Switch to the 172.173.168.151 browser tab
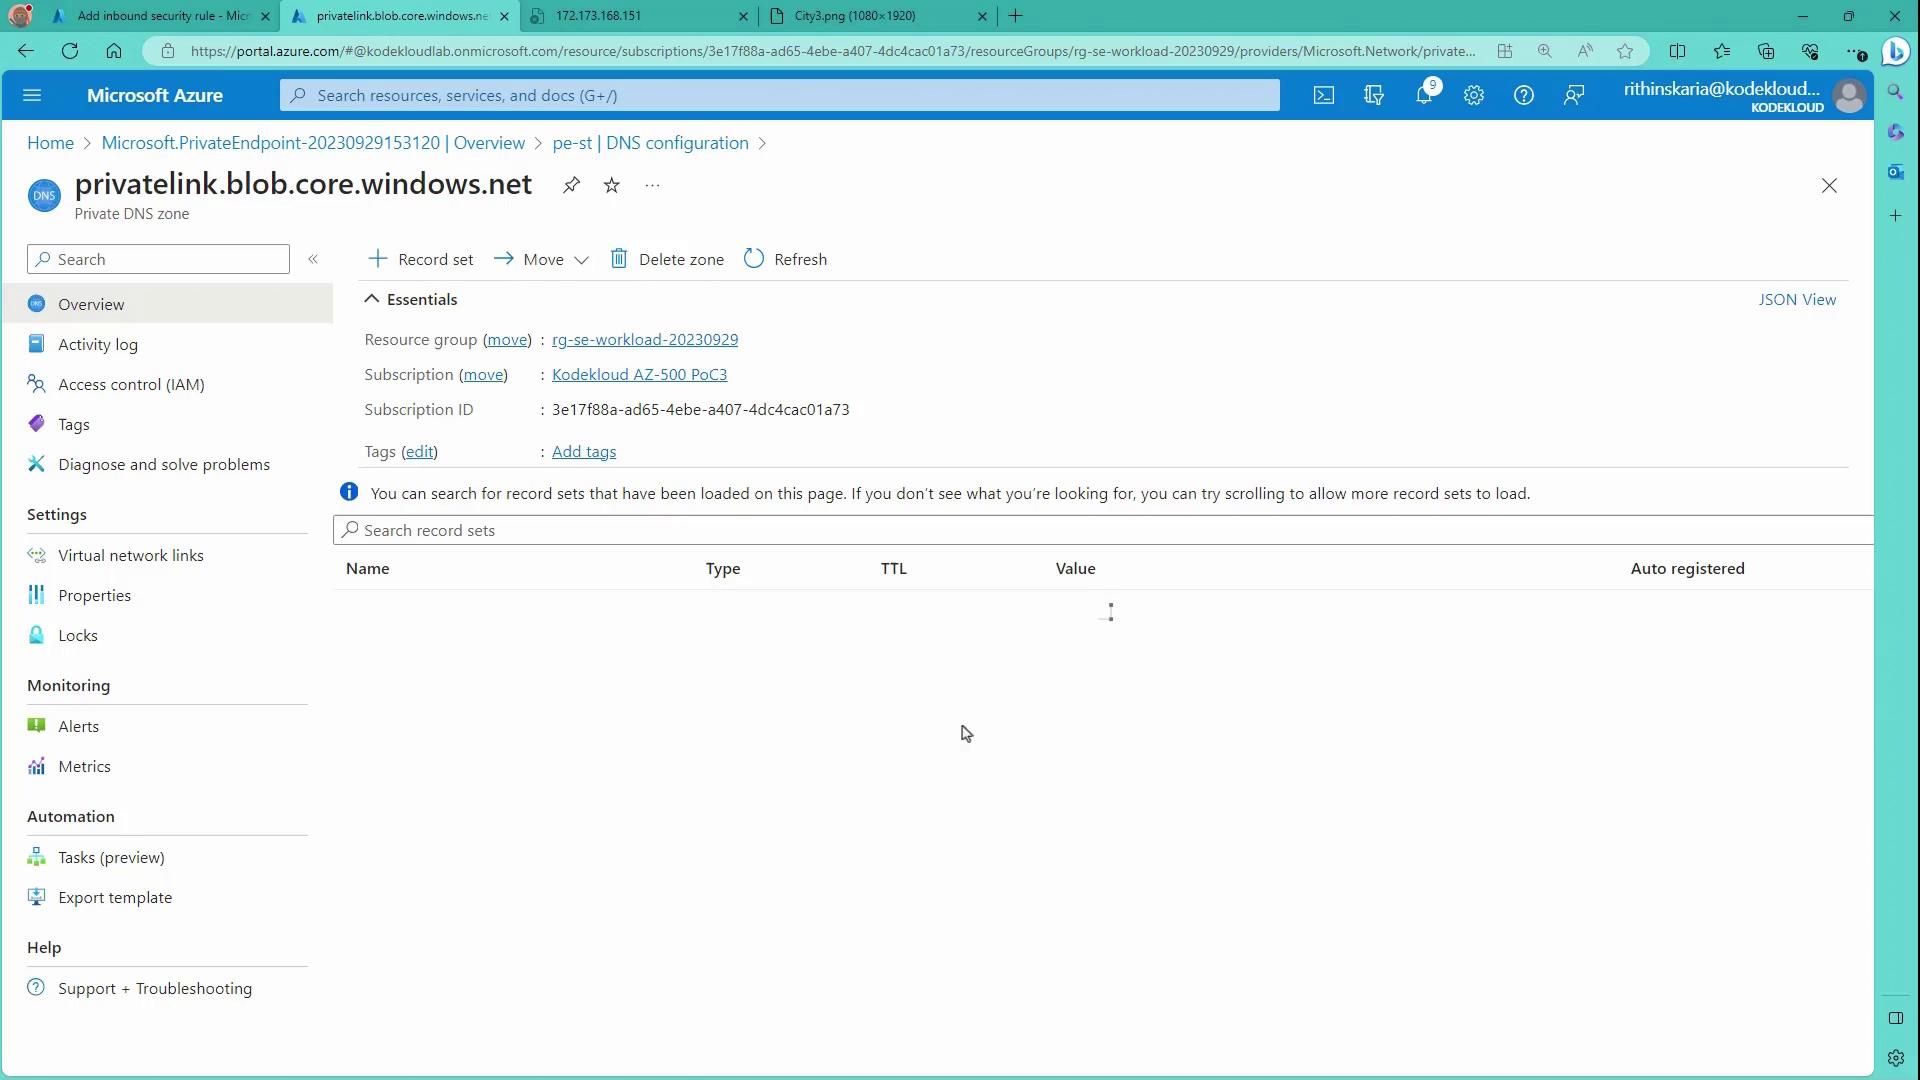Viewport: 1920px width, 1080px height. pyautogui.click(x=636, y=16)
